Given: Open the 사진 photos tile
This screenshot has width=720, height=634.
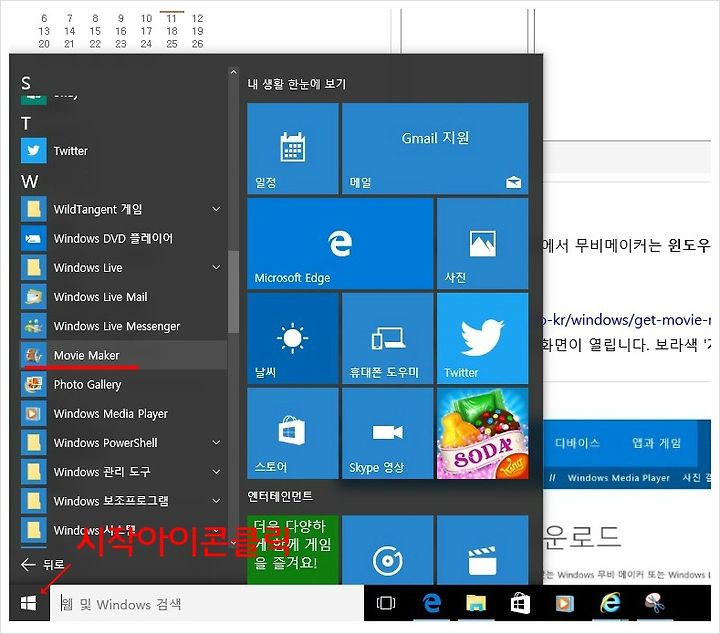Looking at the screenshot, I should (x=483, y=244).
